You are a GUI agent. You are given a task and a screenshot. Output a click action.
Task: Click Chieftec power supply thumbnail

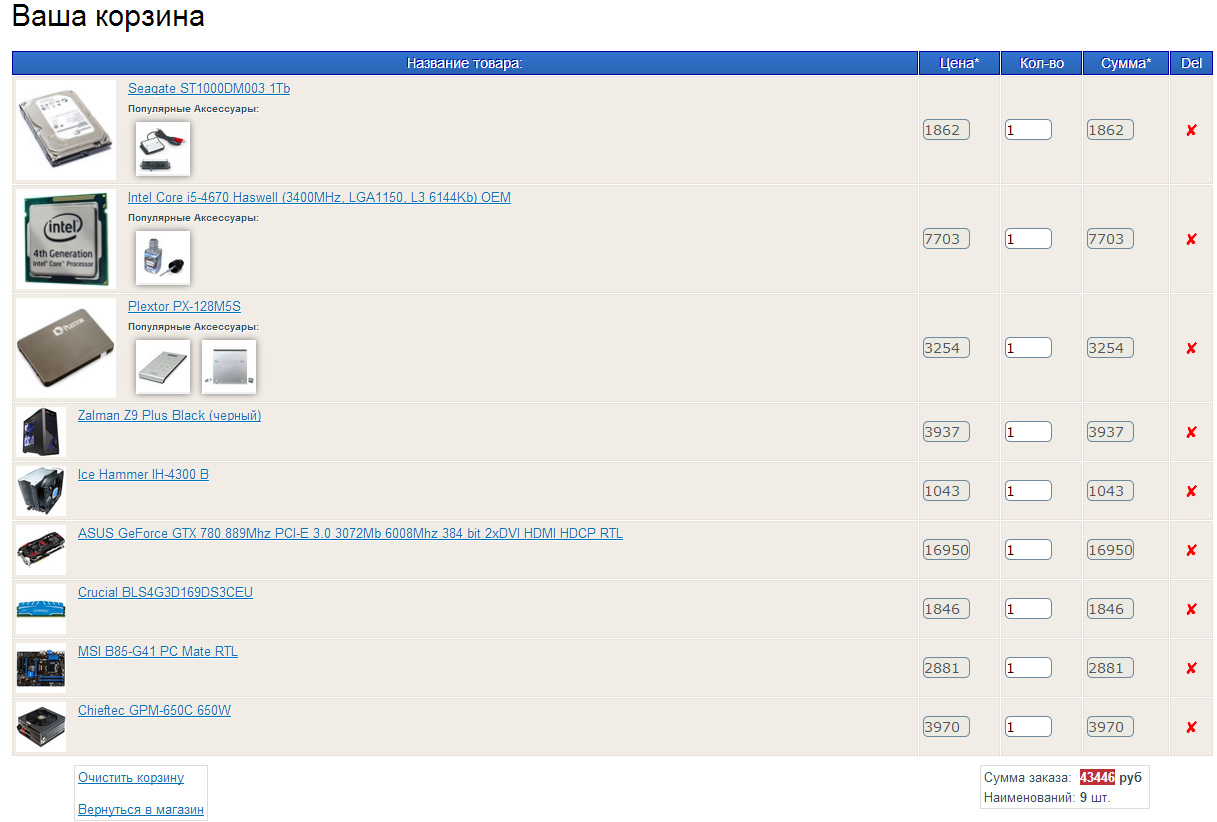[41, 727]
